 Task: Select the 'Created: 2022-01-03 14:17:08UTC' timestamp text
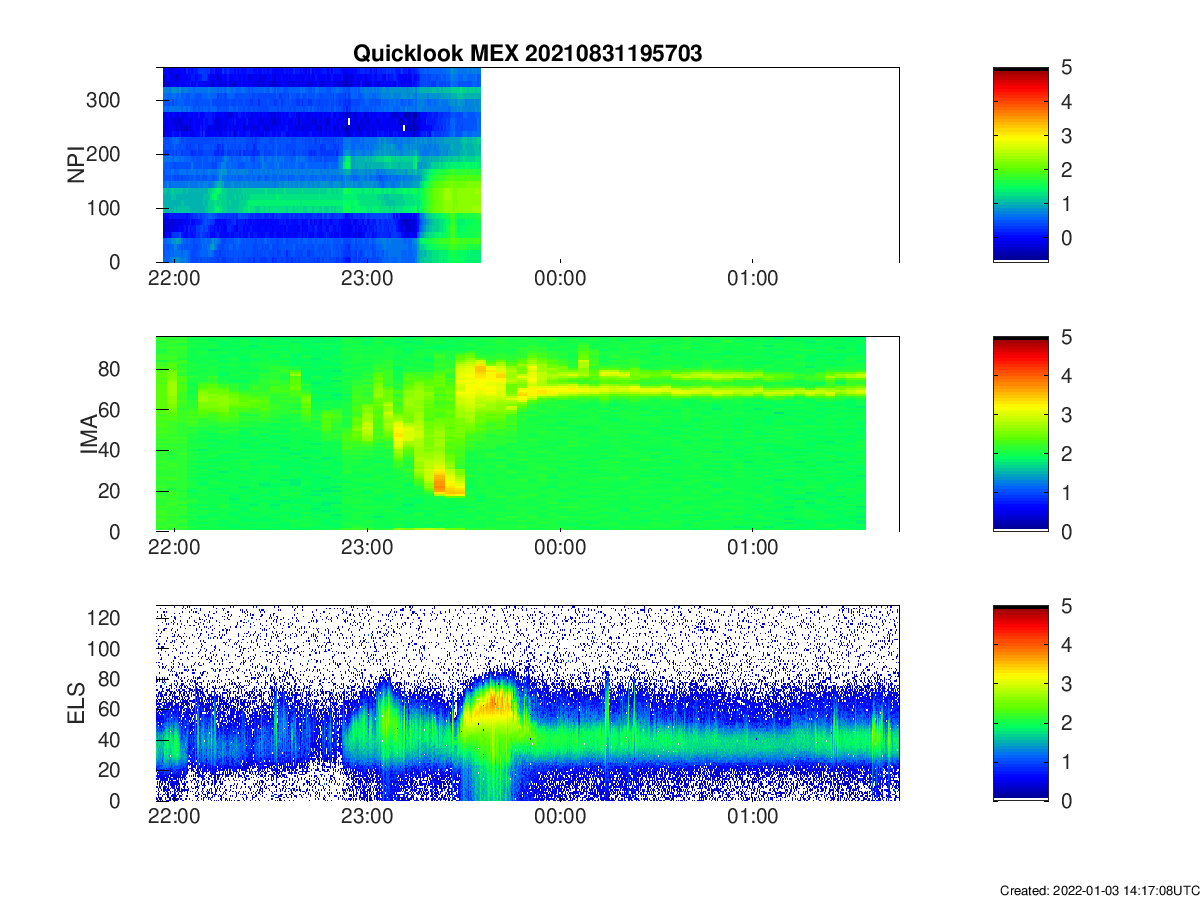tap(1098, 890)
